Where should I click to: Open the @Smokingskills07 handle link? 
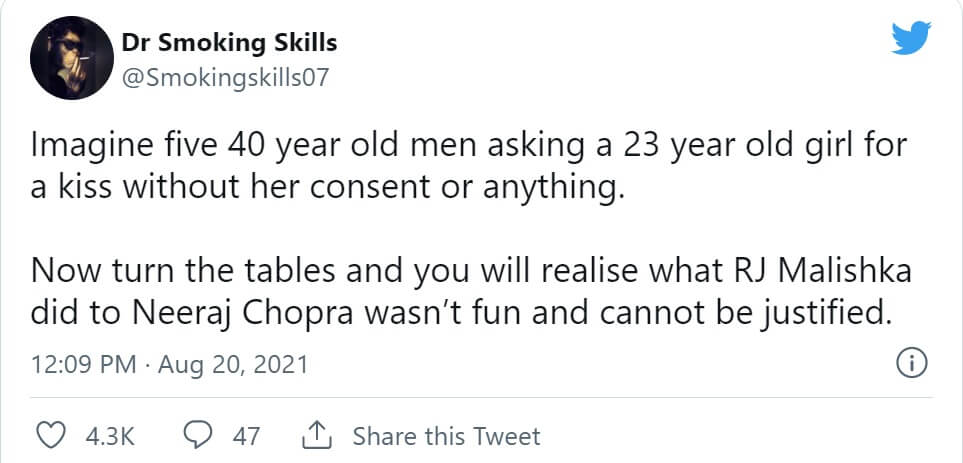[x=223, y=73]
